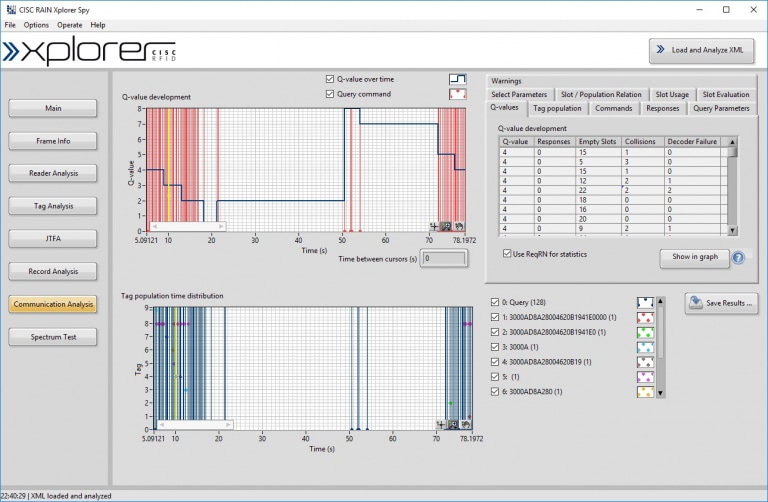Viewport: 768px width, 502px height.
Task: Toggle 6: 3000AD8A280 (1) checkbox
Action: [x=495, y=392]
